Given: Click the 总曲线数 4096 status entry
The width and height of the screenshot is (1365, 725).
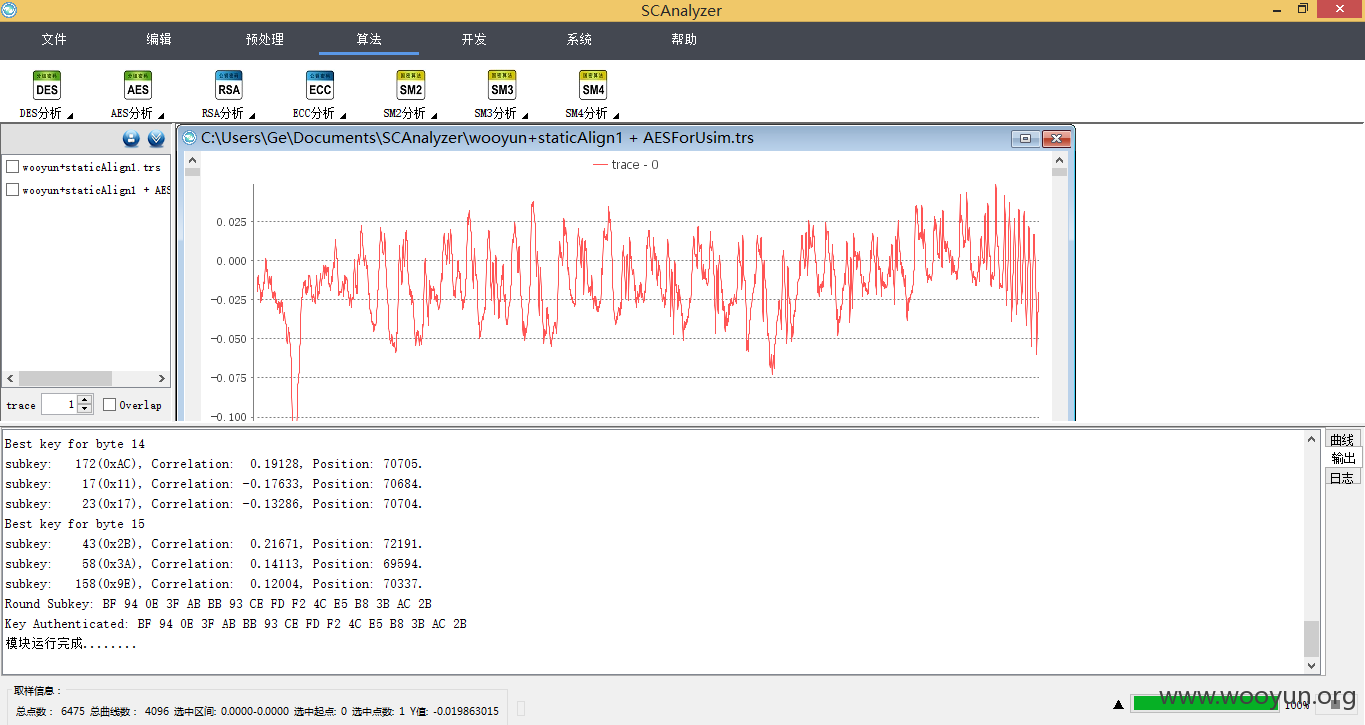Looking at the screenshot, I should coord(129,711).
